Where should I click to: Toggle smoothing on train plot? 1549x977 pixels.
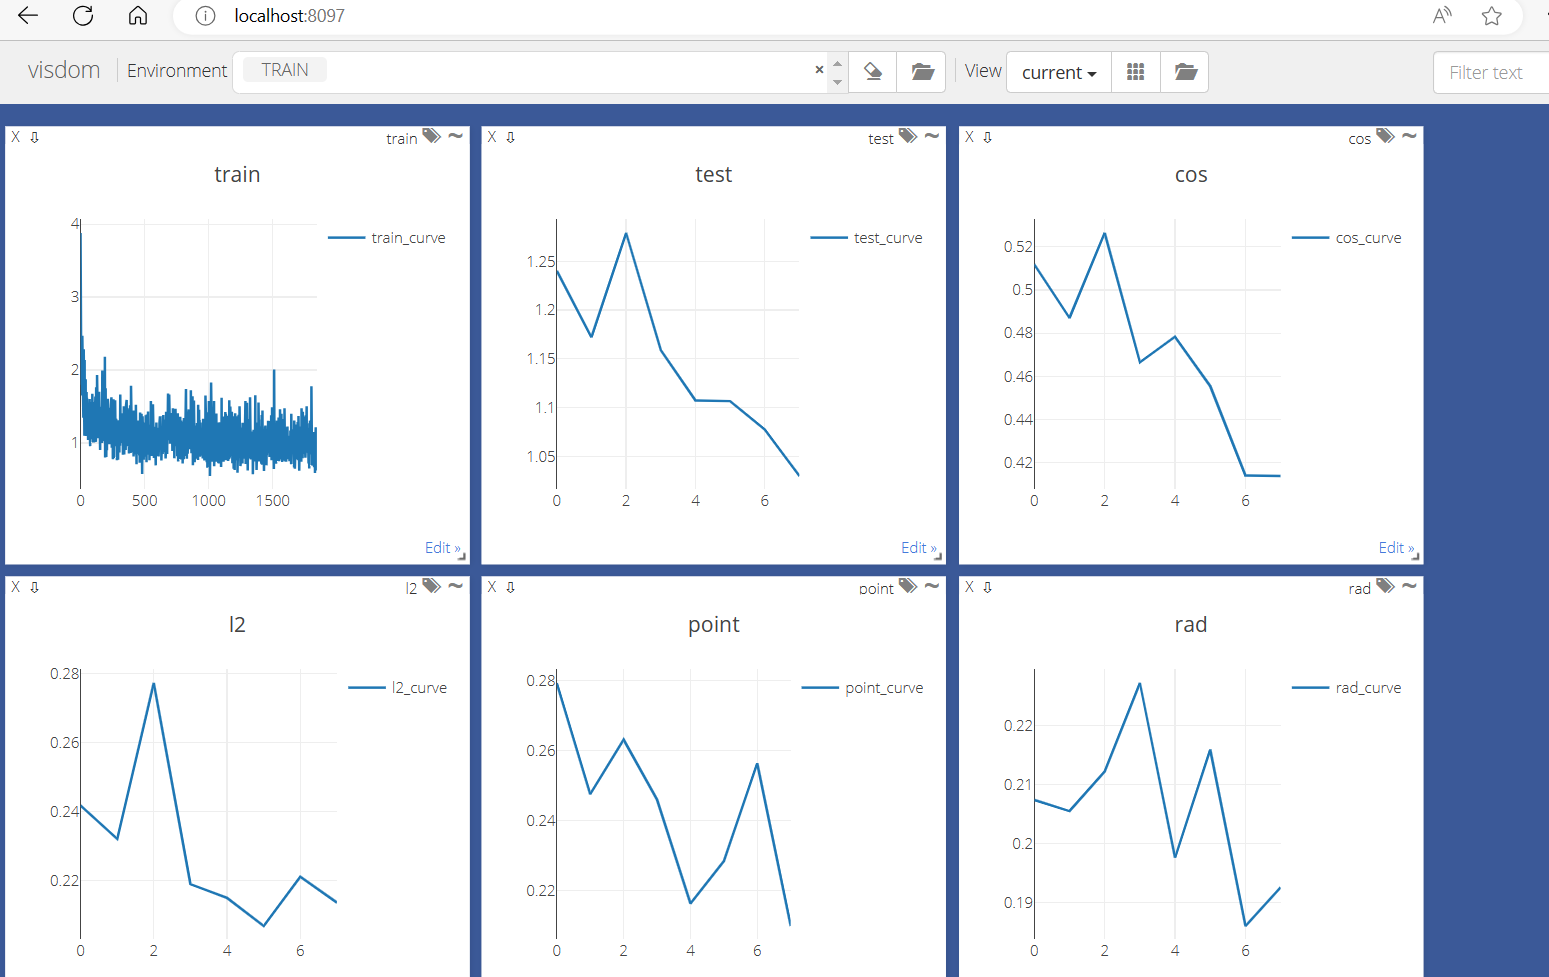[x=456, y=136]
